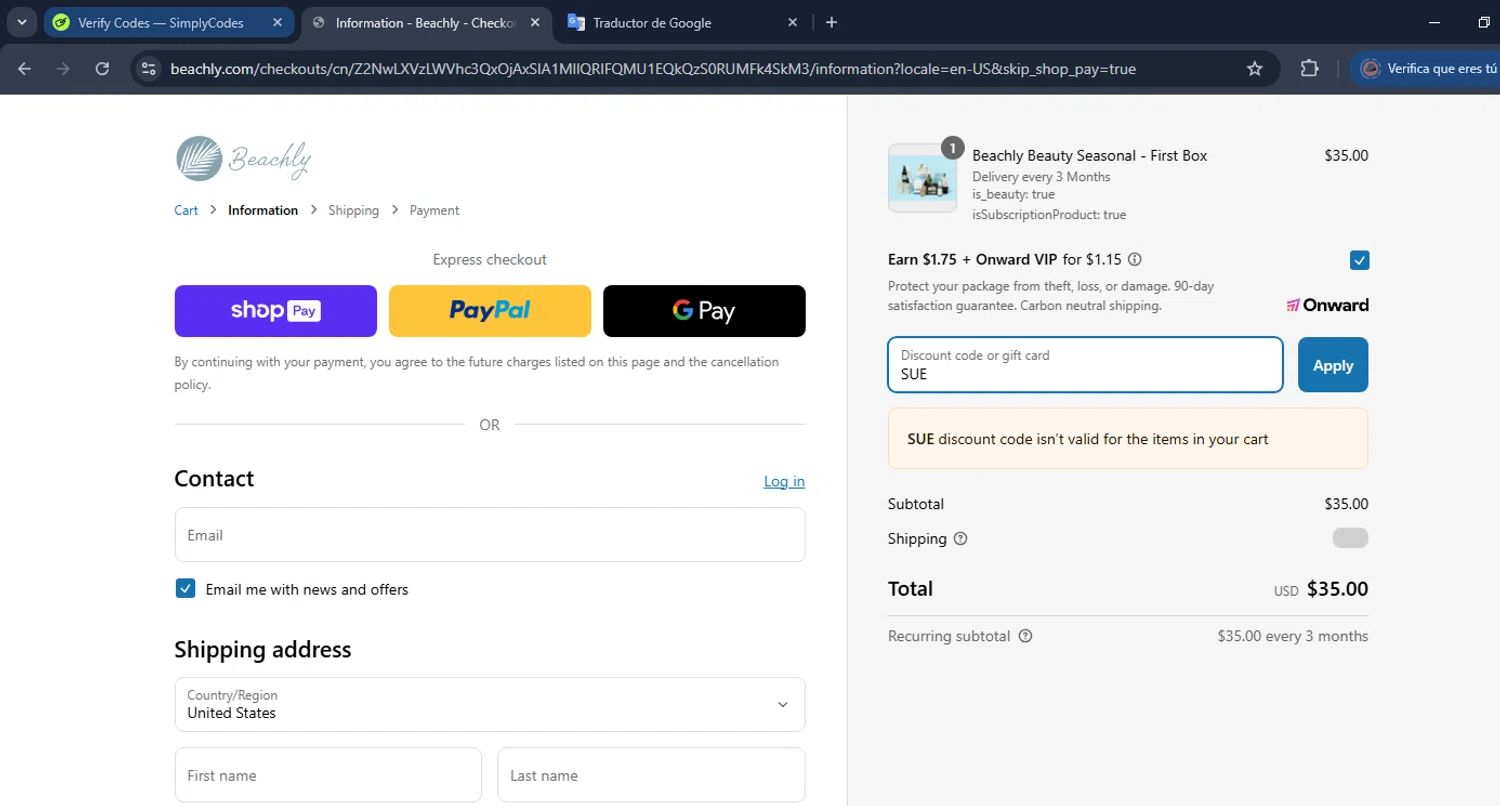Screen dimensions: 1500x806
Task: Open the Country/Region dropdown
Action: pyautogui.click(x=490, y=704)
